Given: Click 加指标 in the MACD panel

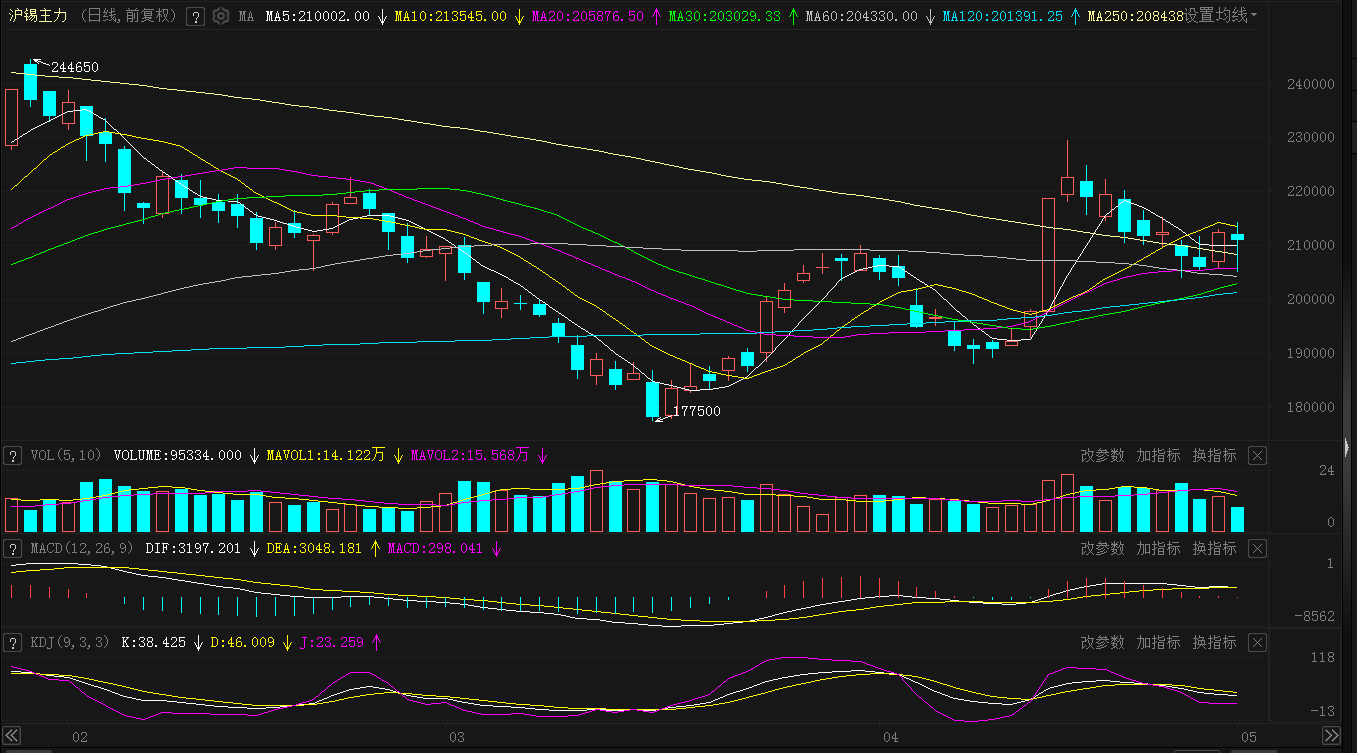Looking at the screenshot, I should click(x=1158, y=549).
